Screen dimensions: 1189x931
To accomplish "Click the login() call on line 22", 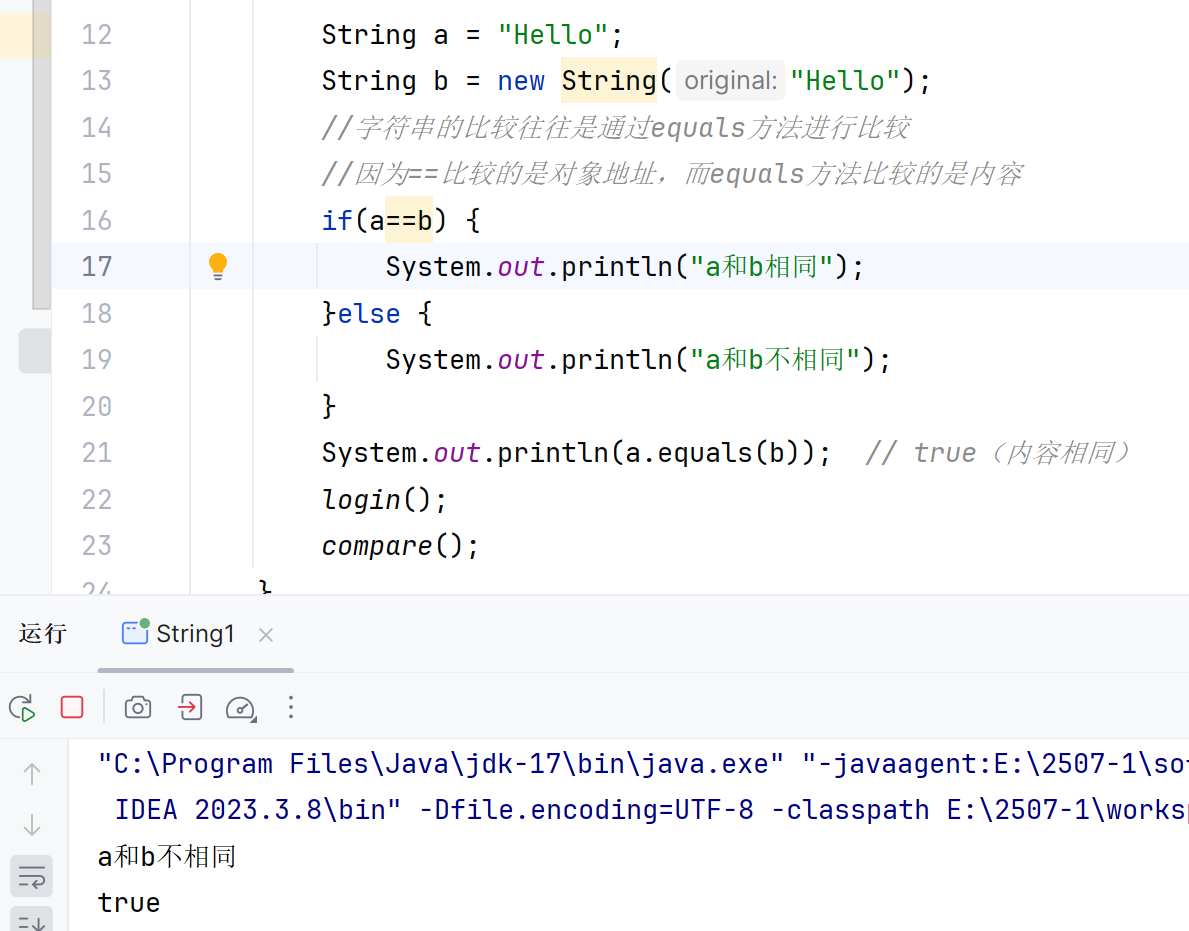I will 384,500.
